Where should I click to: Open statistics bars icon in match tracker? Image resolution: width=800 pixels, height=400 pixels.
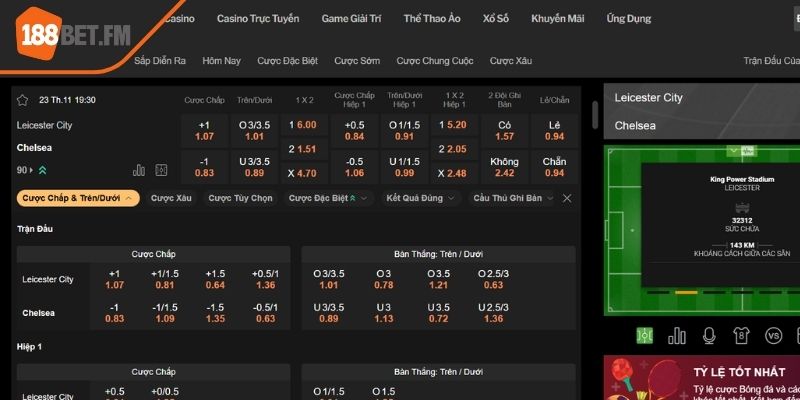click(677, 336)
